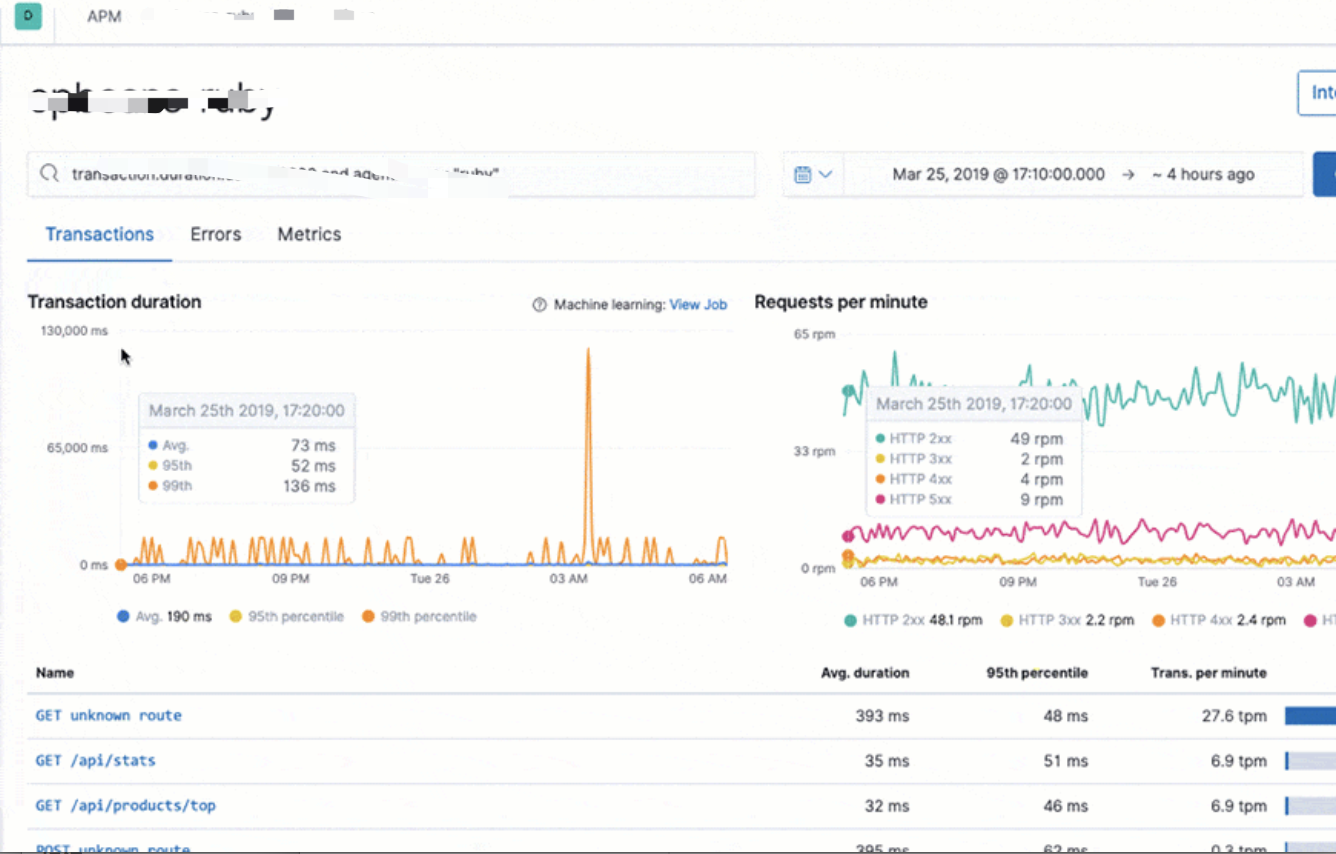This screenshot has height=854, width=1336.
Task: Toggle the 99th percentile legend item
Action: (x=419, y=617)
